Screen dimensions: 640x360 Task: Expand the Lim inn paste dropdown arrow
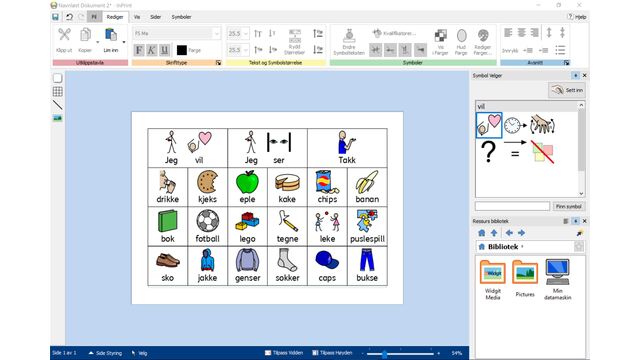pos(124,42)
